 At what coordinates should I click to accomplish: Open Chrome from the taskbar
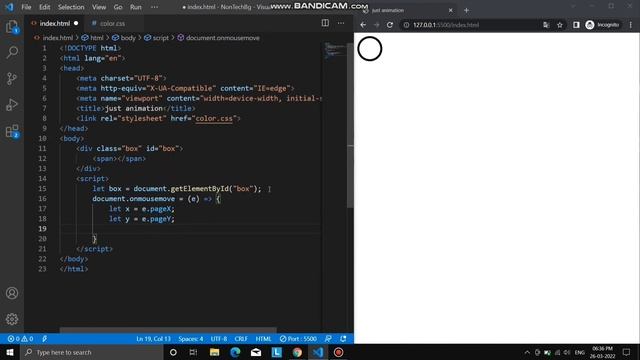click(x=297, y=352)
